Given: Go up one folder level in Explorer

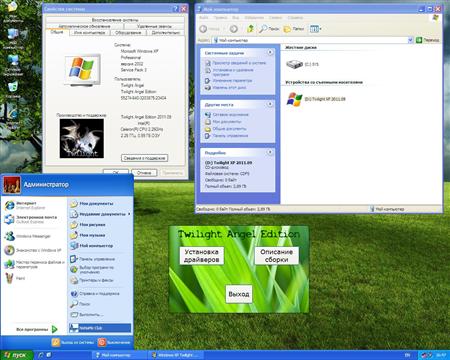Looking at the screenshot, I should (250, 29).
